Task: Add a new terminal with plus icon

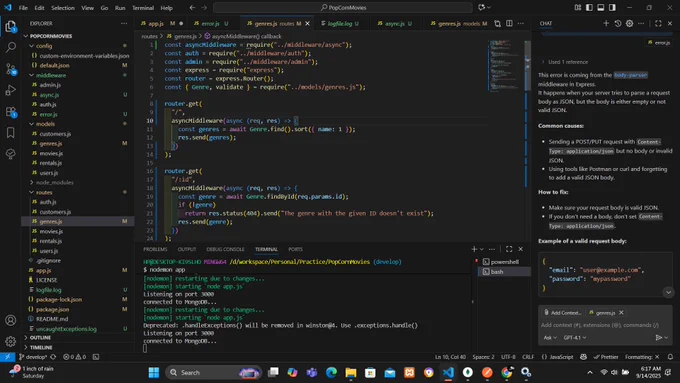Action: tap(474, 249)
